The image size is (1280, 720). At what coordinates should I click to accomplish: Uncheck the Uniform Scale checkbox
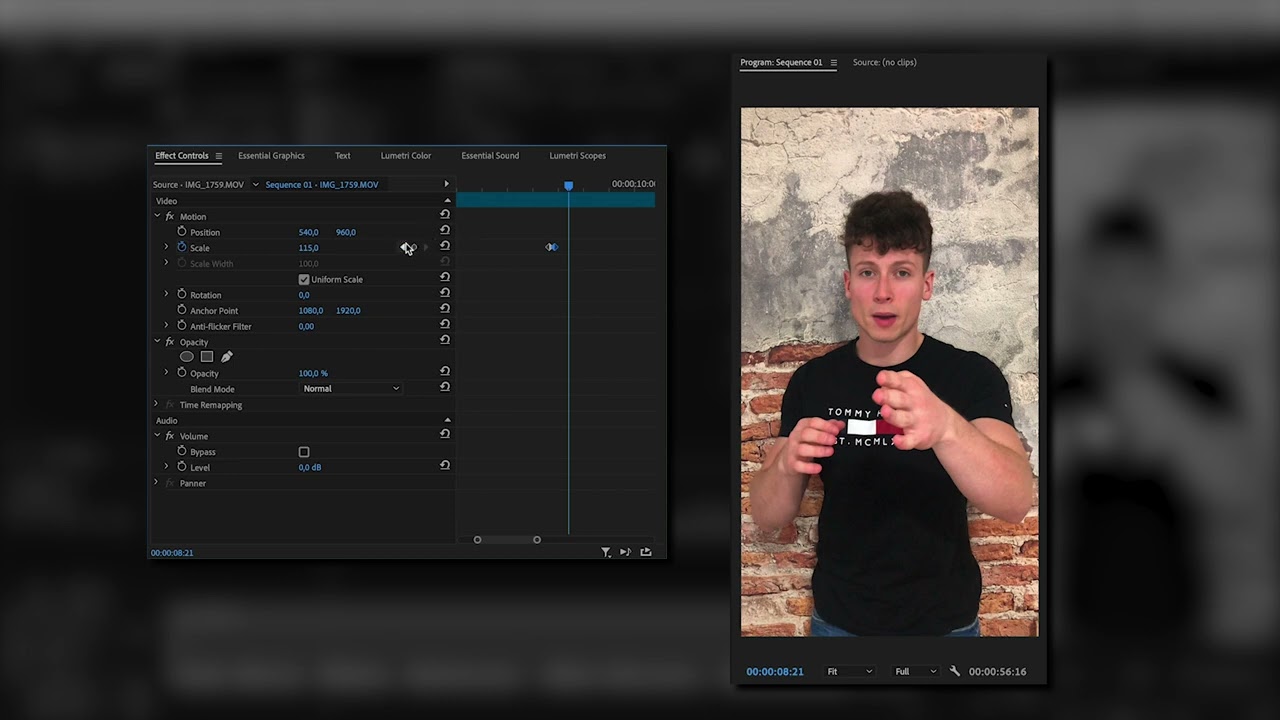point(304,279)
